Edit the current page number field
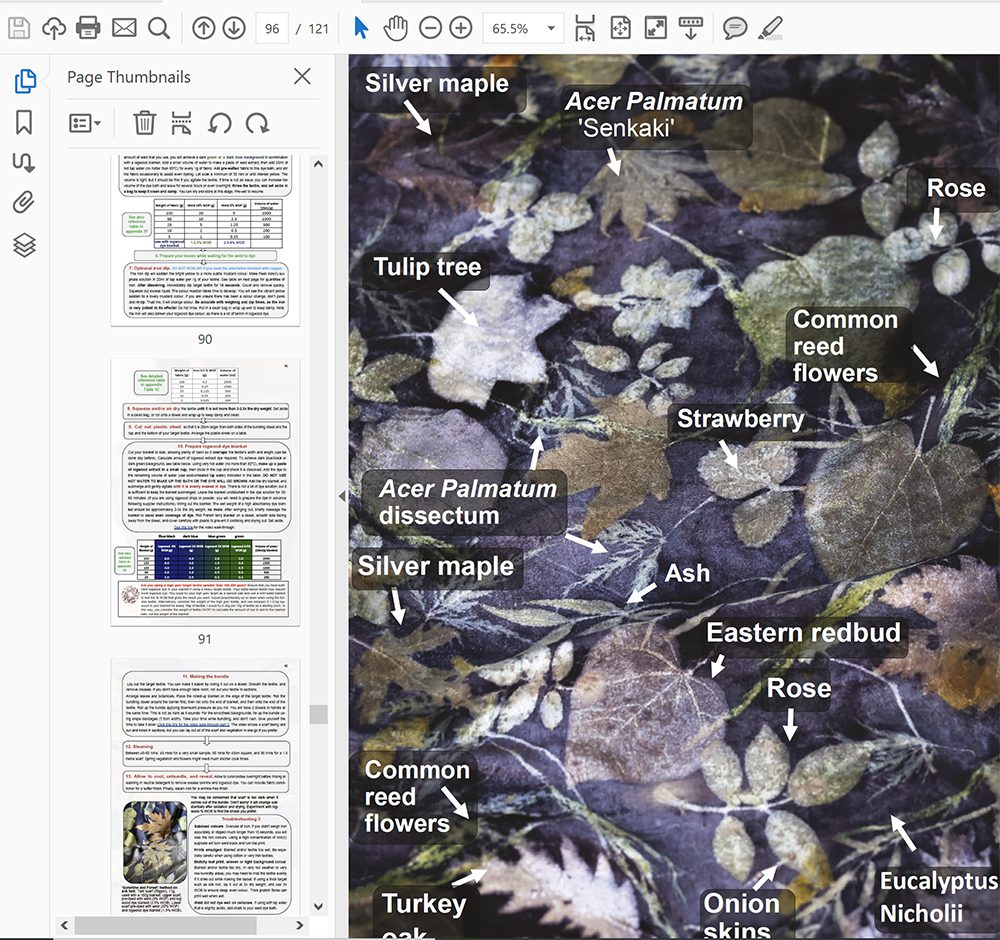The width and height of the screenshot is (1000, 940). 272,29
